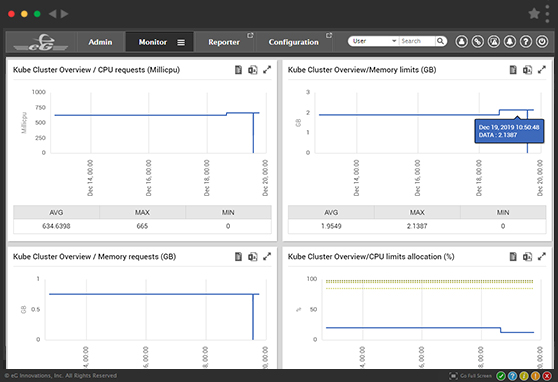Expand the CPU requests chart fullscreen
This screenshot has width=558, height=382.
[267, 70]
